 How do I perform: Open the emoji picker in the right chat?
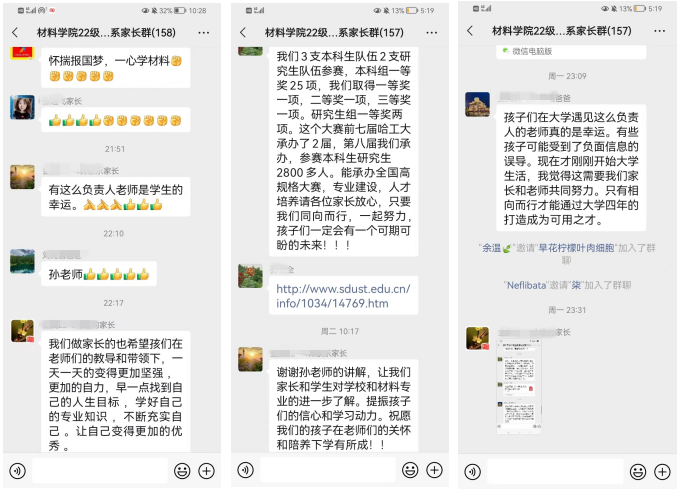pos(638,472)
